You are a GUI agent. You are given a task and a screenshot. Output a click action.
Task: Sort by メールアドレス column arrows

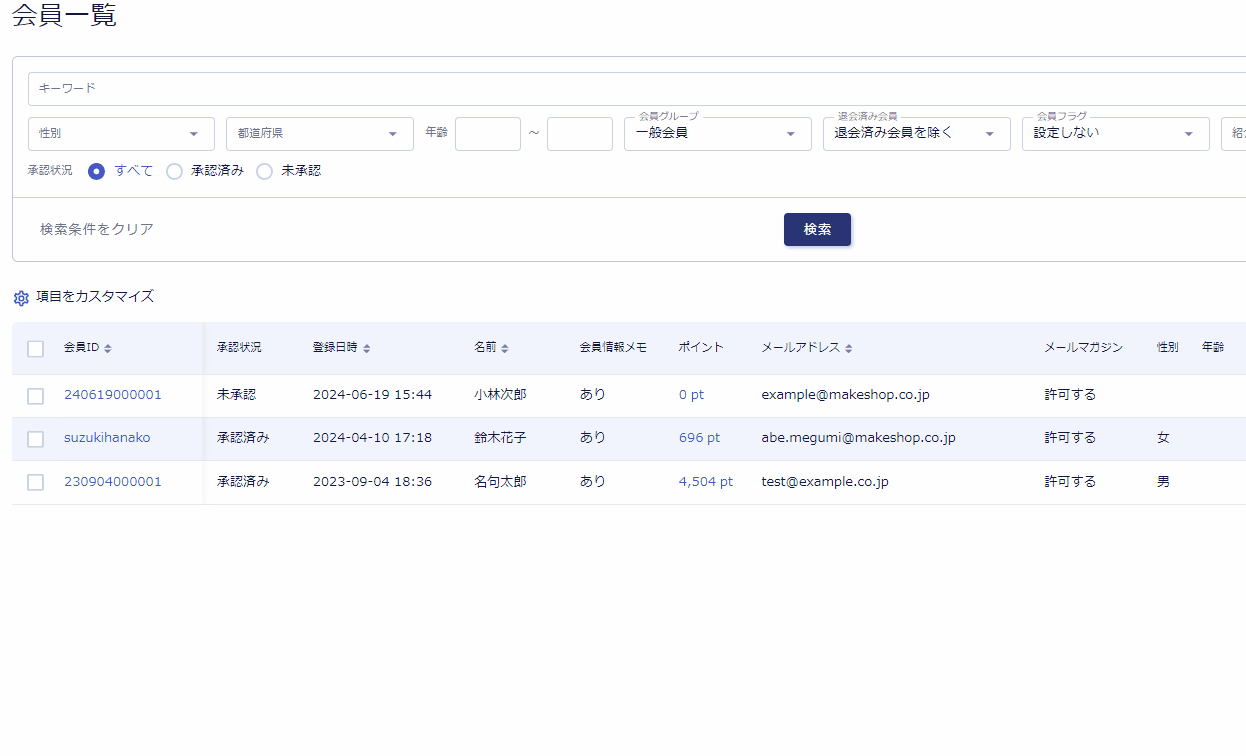coord(849,348)
